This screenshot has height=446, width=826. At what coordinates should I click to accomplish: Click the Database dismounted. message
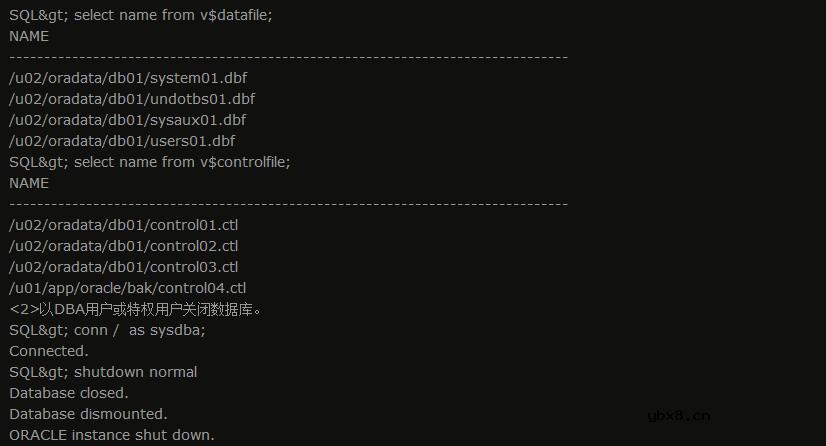click(88, 414)
